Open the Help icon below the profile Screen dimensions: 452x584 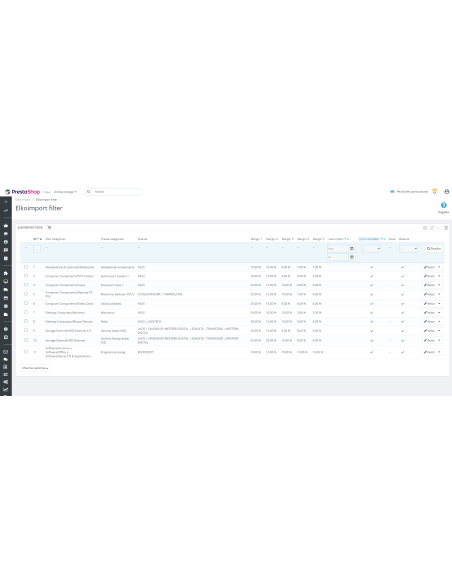pyautogui.click(x=443, y=205)
